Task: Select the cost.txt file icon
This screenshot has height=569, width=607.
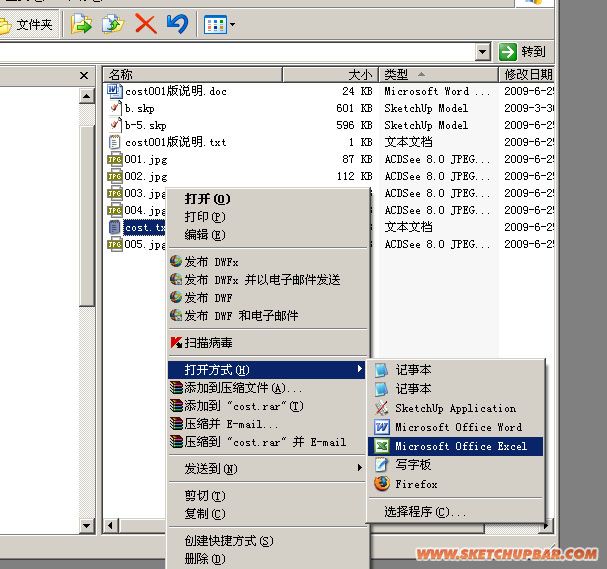Action: (115, 227)
